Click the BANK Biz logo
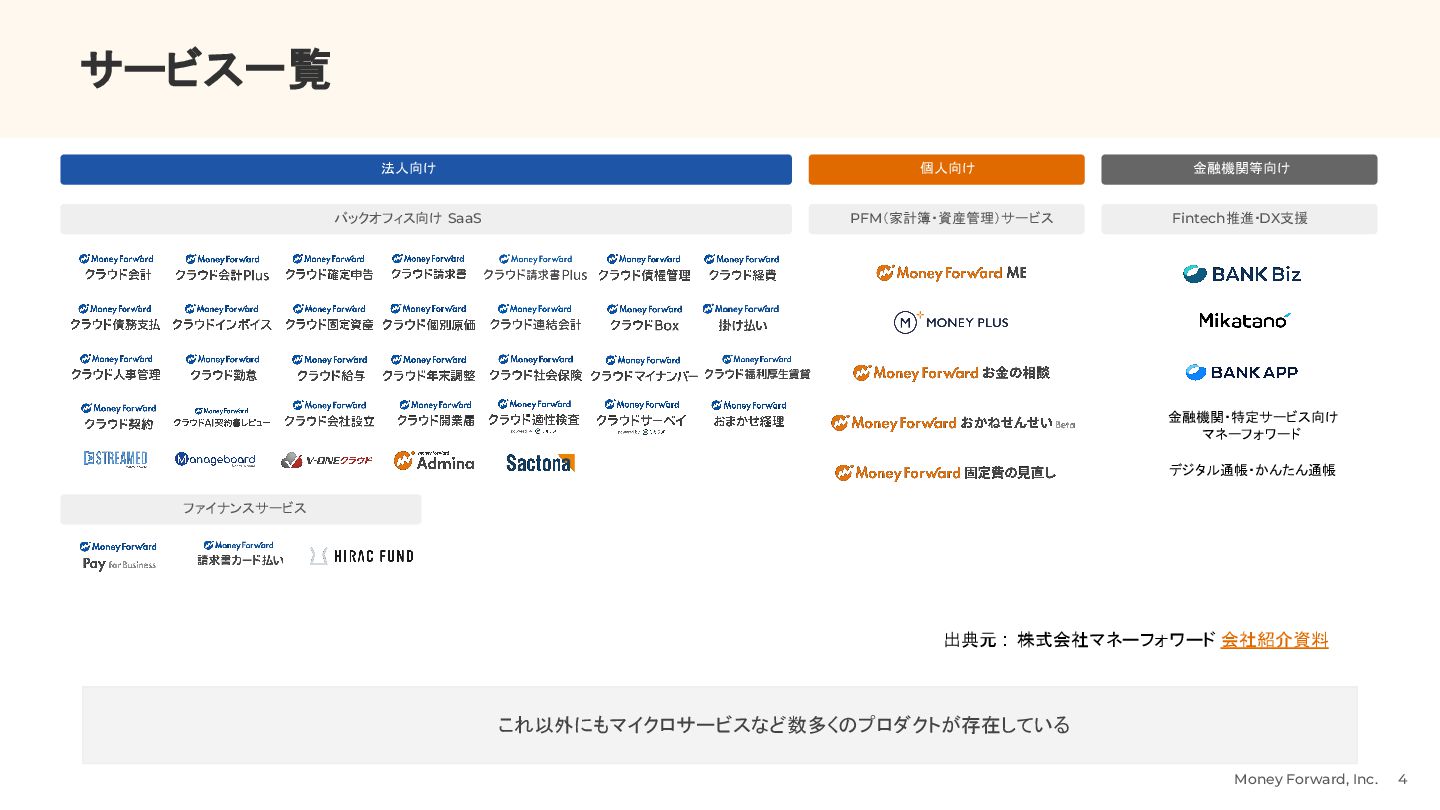1440x810 pixels. [1242, 274]
